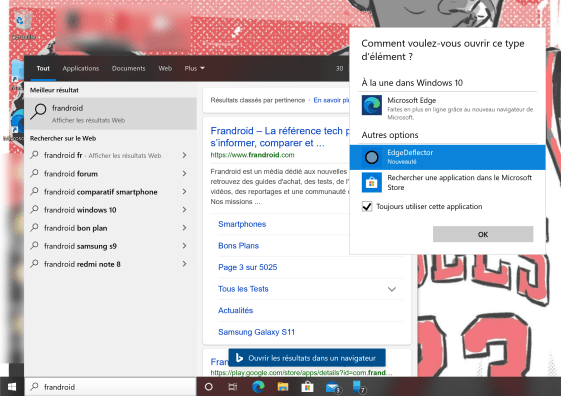Click magnifier icon beside frandroid best result
The height and width of the screenshot is (396, 561).
coord(38,111)
